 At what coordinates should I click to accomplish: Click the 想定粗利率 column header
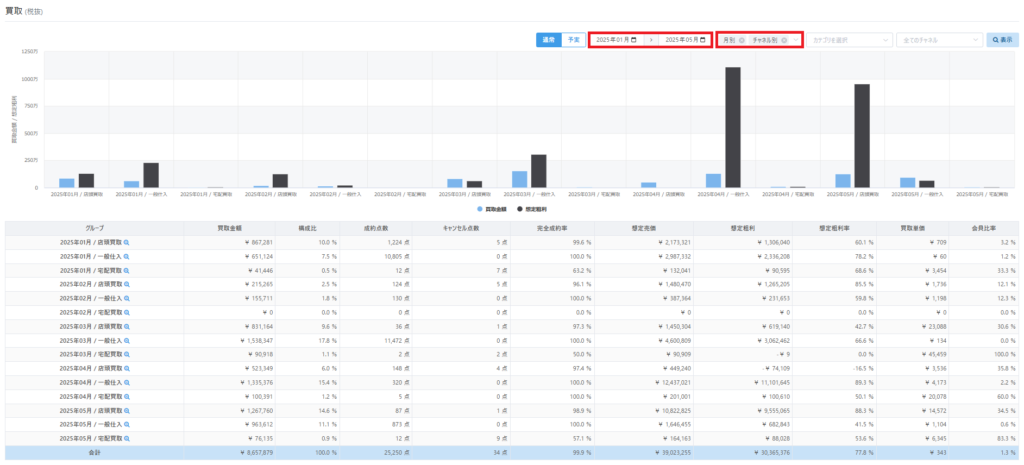(836, 228)
